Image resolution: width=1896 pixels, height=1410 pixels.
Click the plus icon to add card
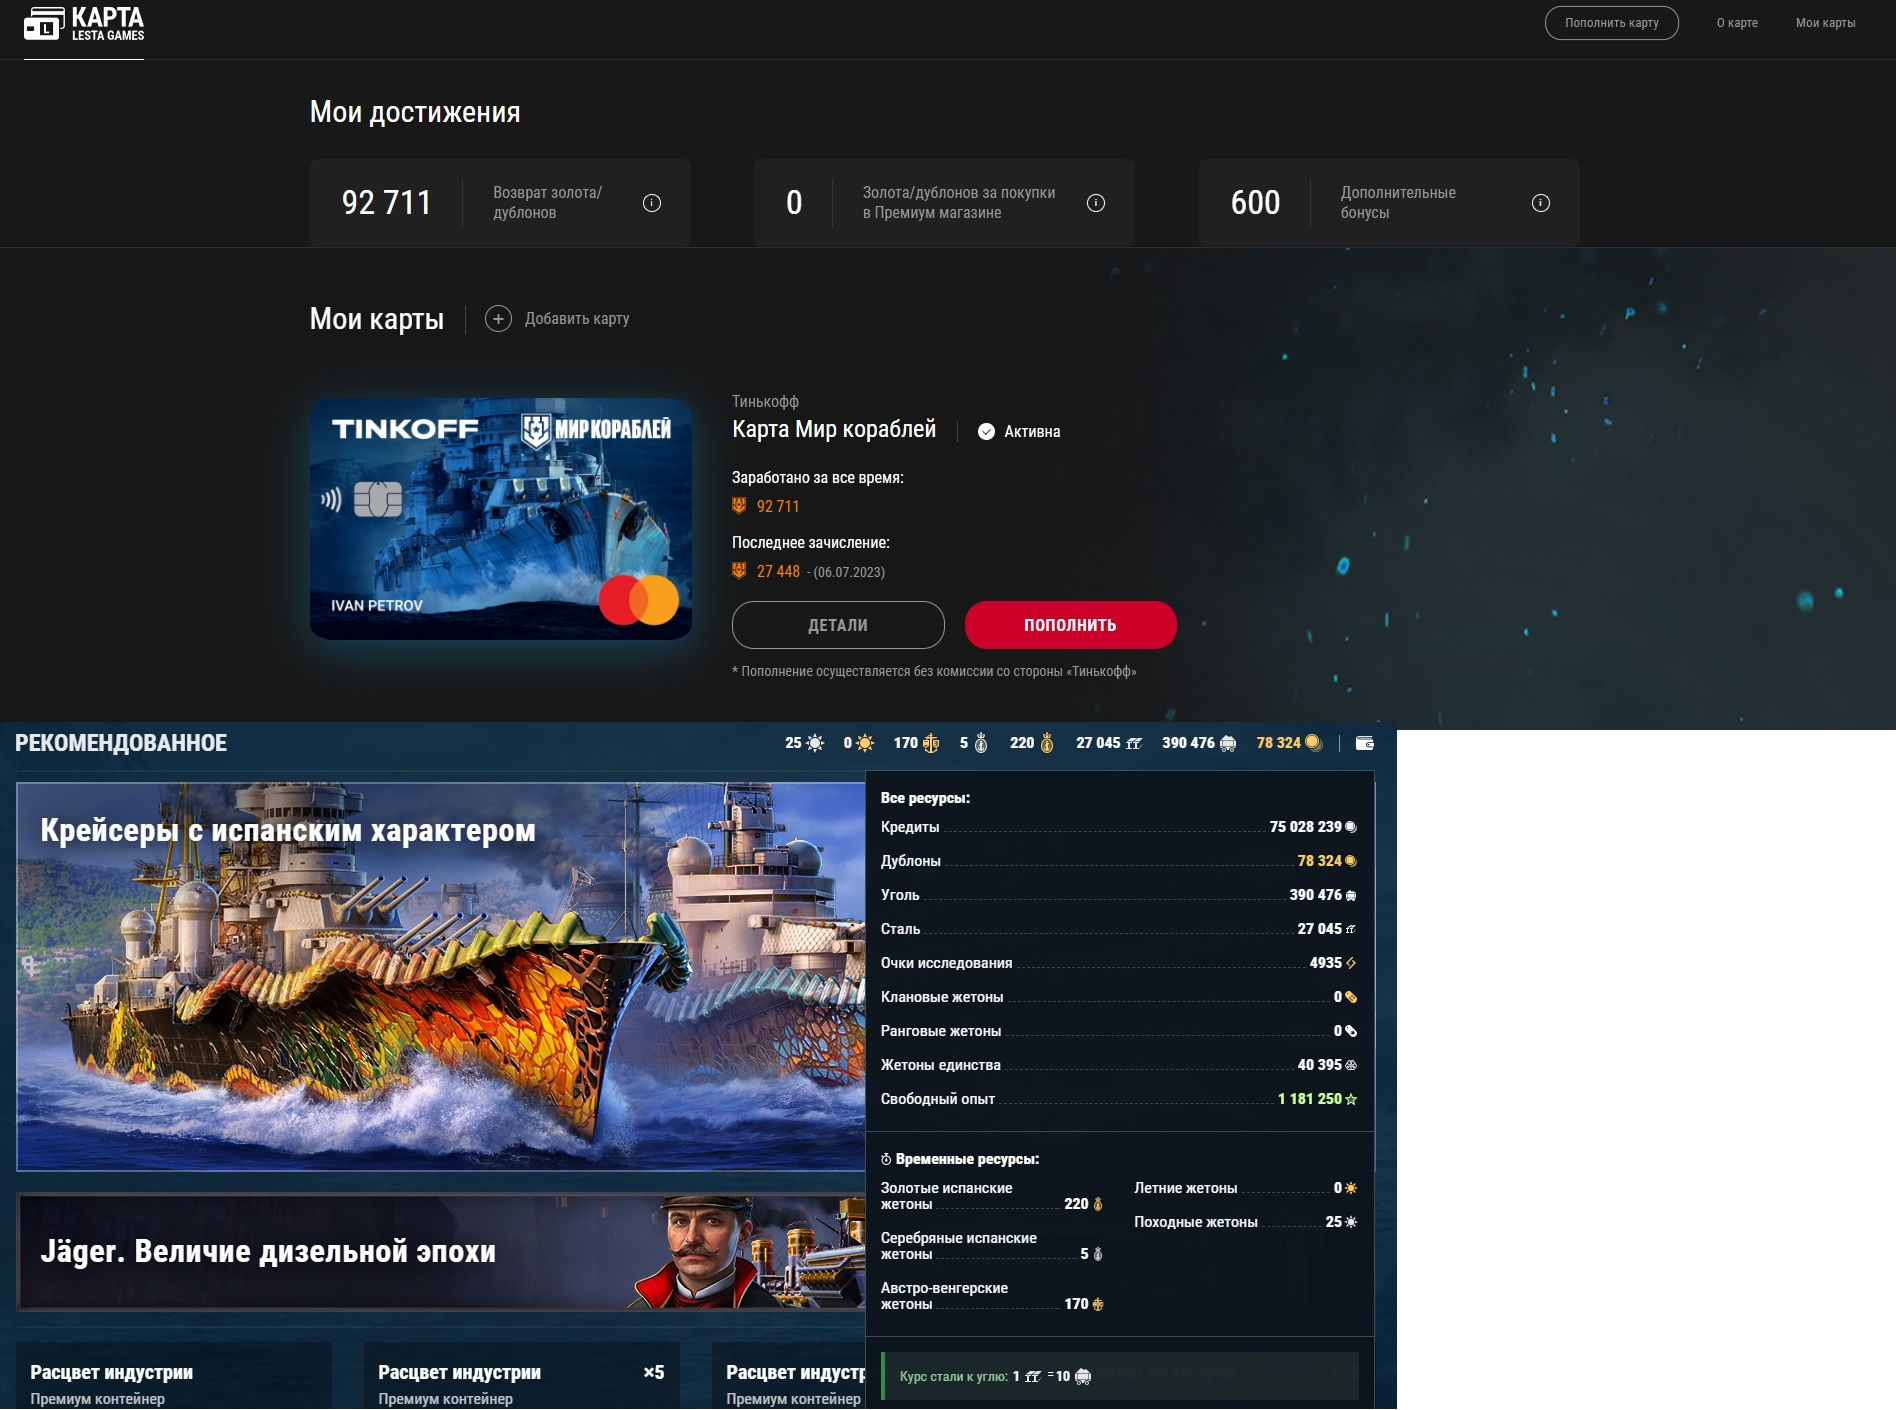click(498, 319)
